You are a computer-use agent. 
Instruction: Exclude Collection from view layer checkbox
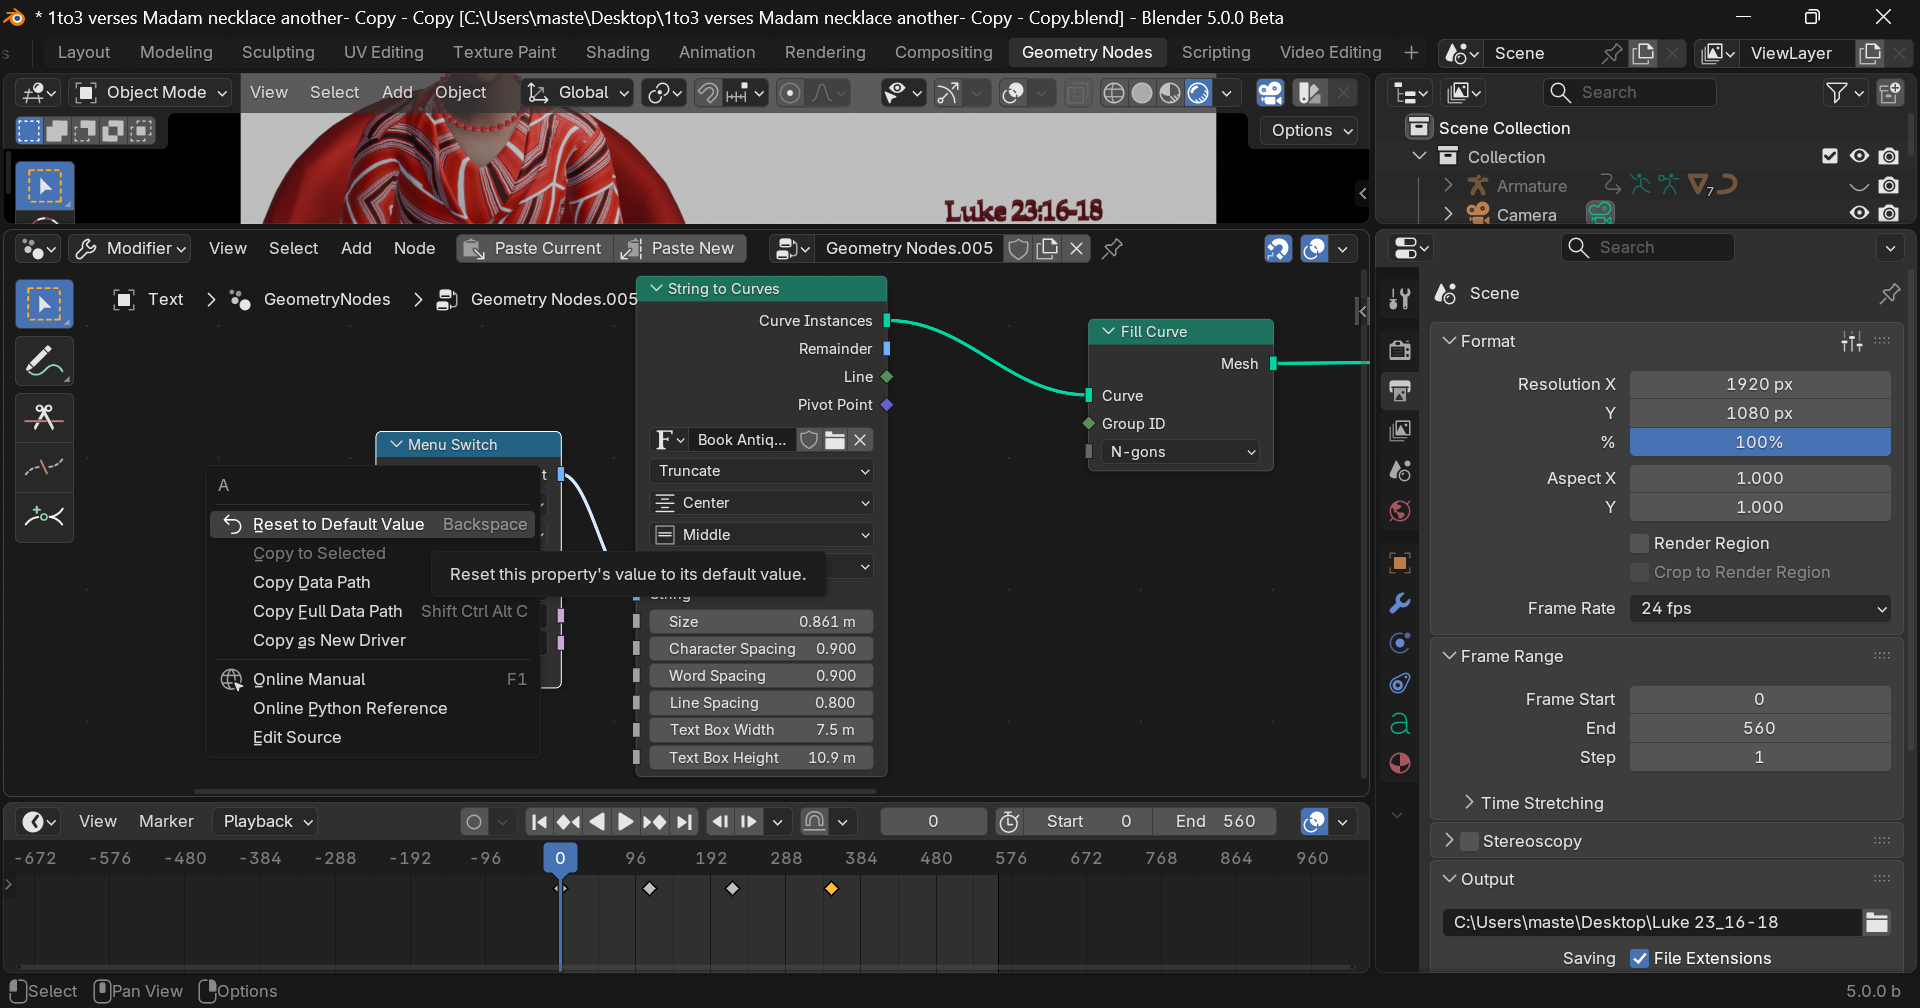(1830, 156)
